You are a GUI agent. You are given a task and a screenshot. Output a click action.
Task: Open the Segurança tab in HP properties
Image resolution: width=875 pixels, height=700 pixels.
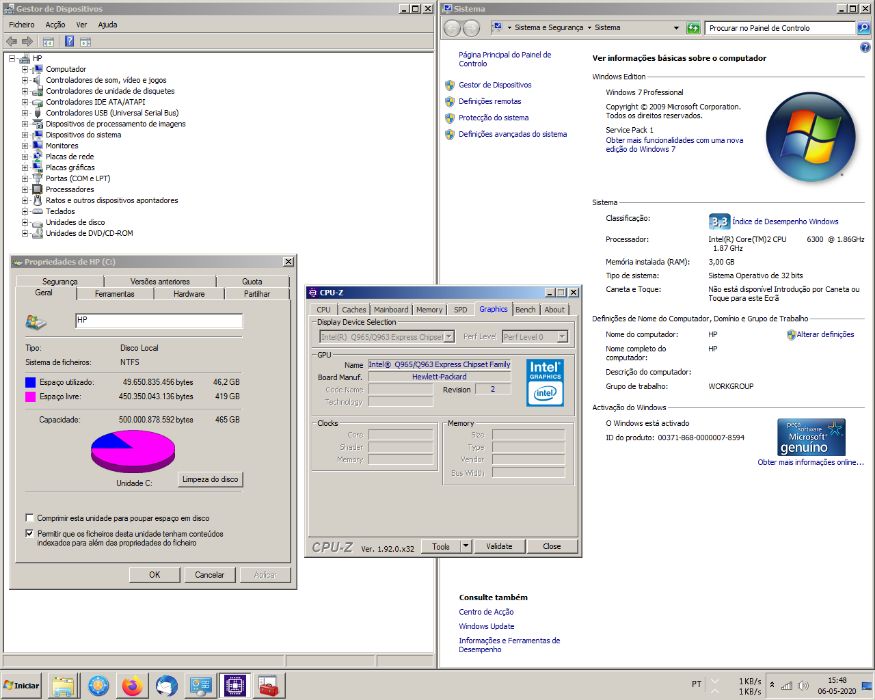(x=60, y=281)
